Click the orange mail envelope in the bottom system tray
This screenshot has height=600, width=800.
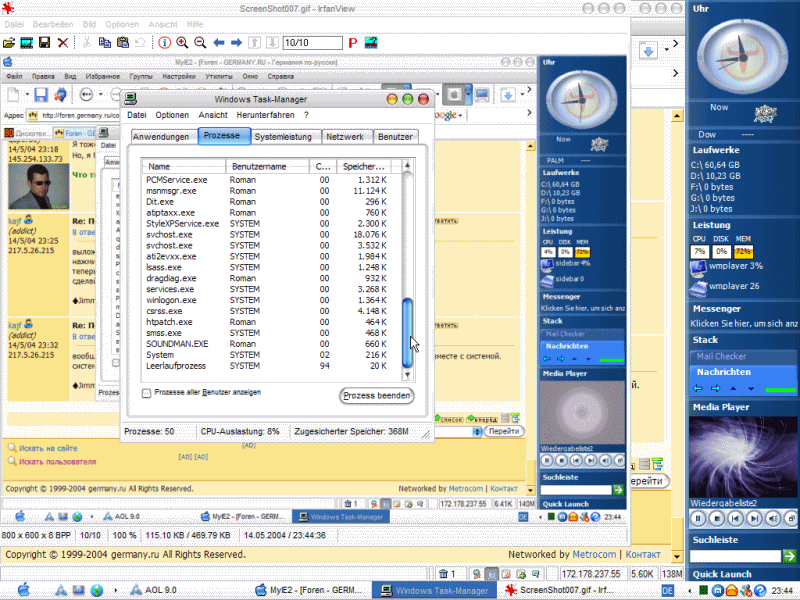732,591
